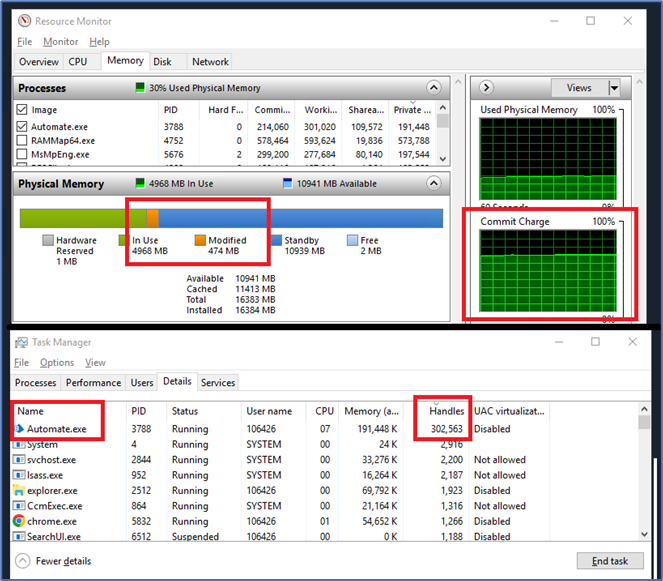This screenshot has width=663, height=581.
Task: Check the RAMMap64.exe process checkbox
Action: [x=22, y=140]
